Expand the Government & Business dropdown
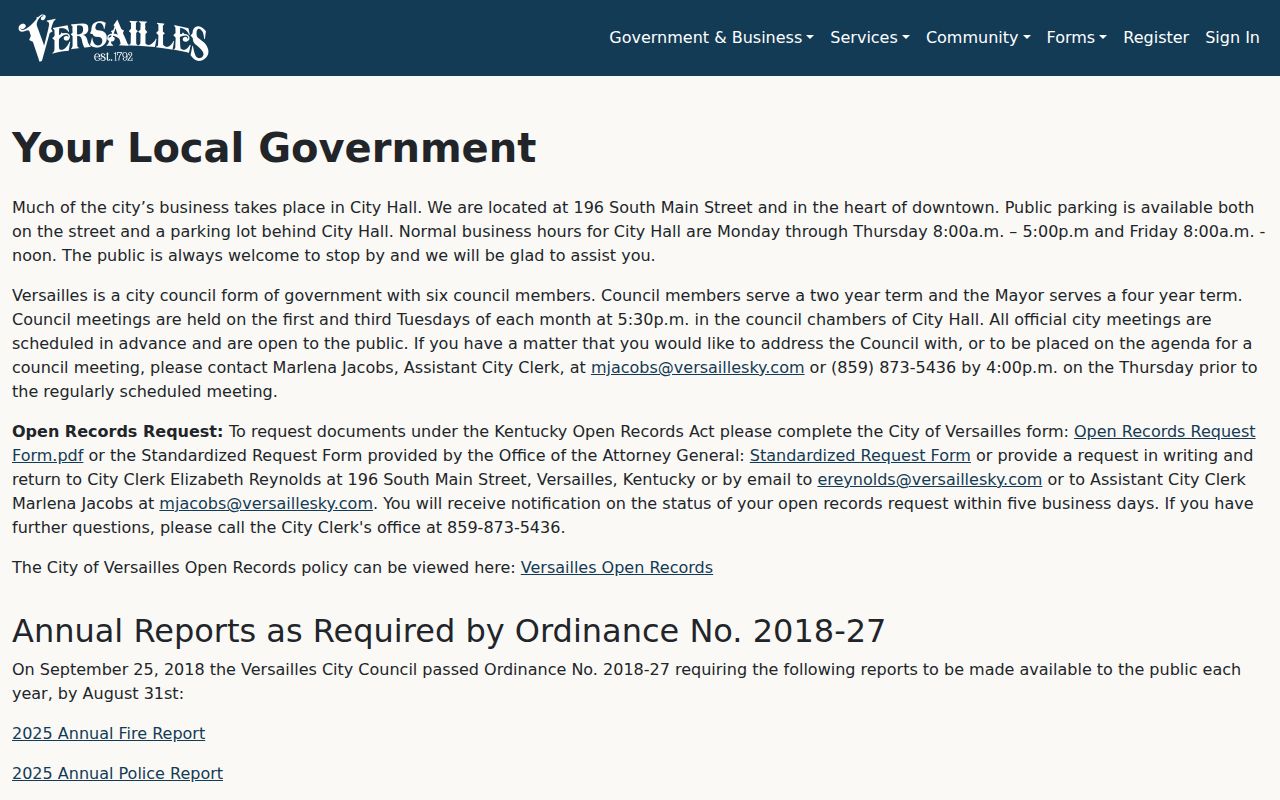1280x800 pixels. [711, 37]
